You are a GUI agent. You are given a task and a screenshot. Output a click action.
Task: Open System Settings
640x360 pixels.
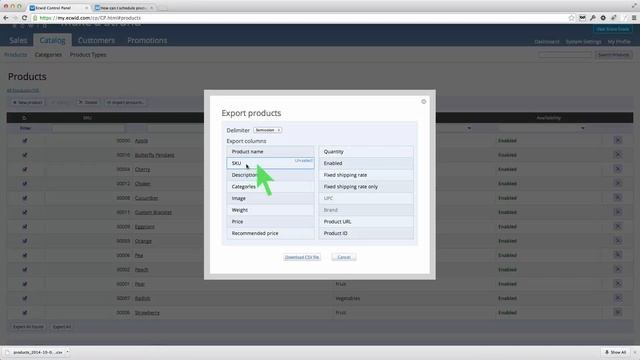click(583, 42)
